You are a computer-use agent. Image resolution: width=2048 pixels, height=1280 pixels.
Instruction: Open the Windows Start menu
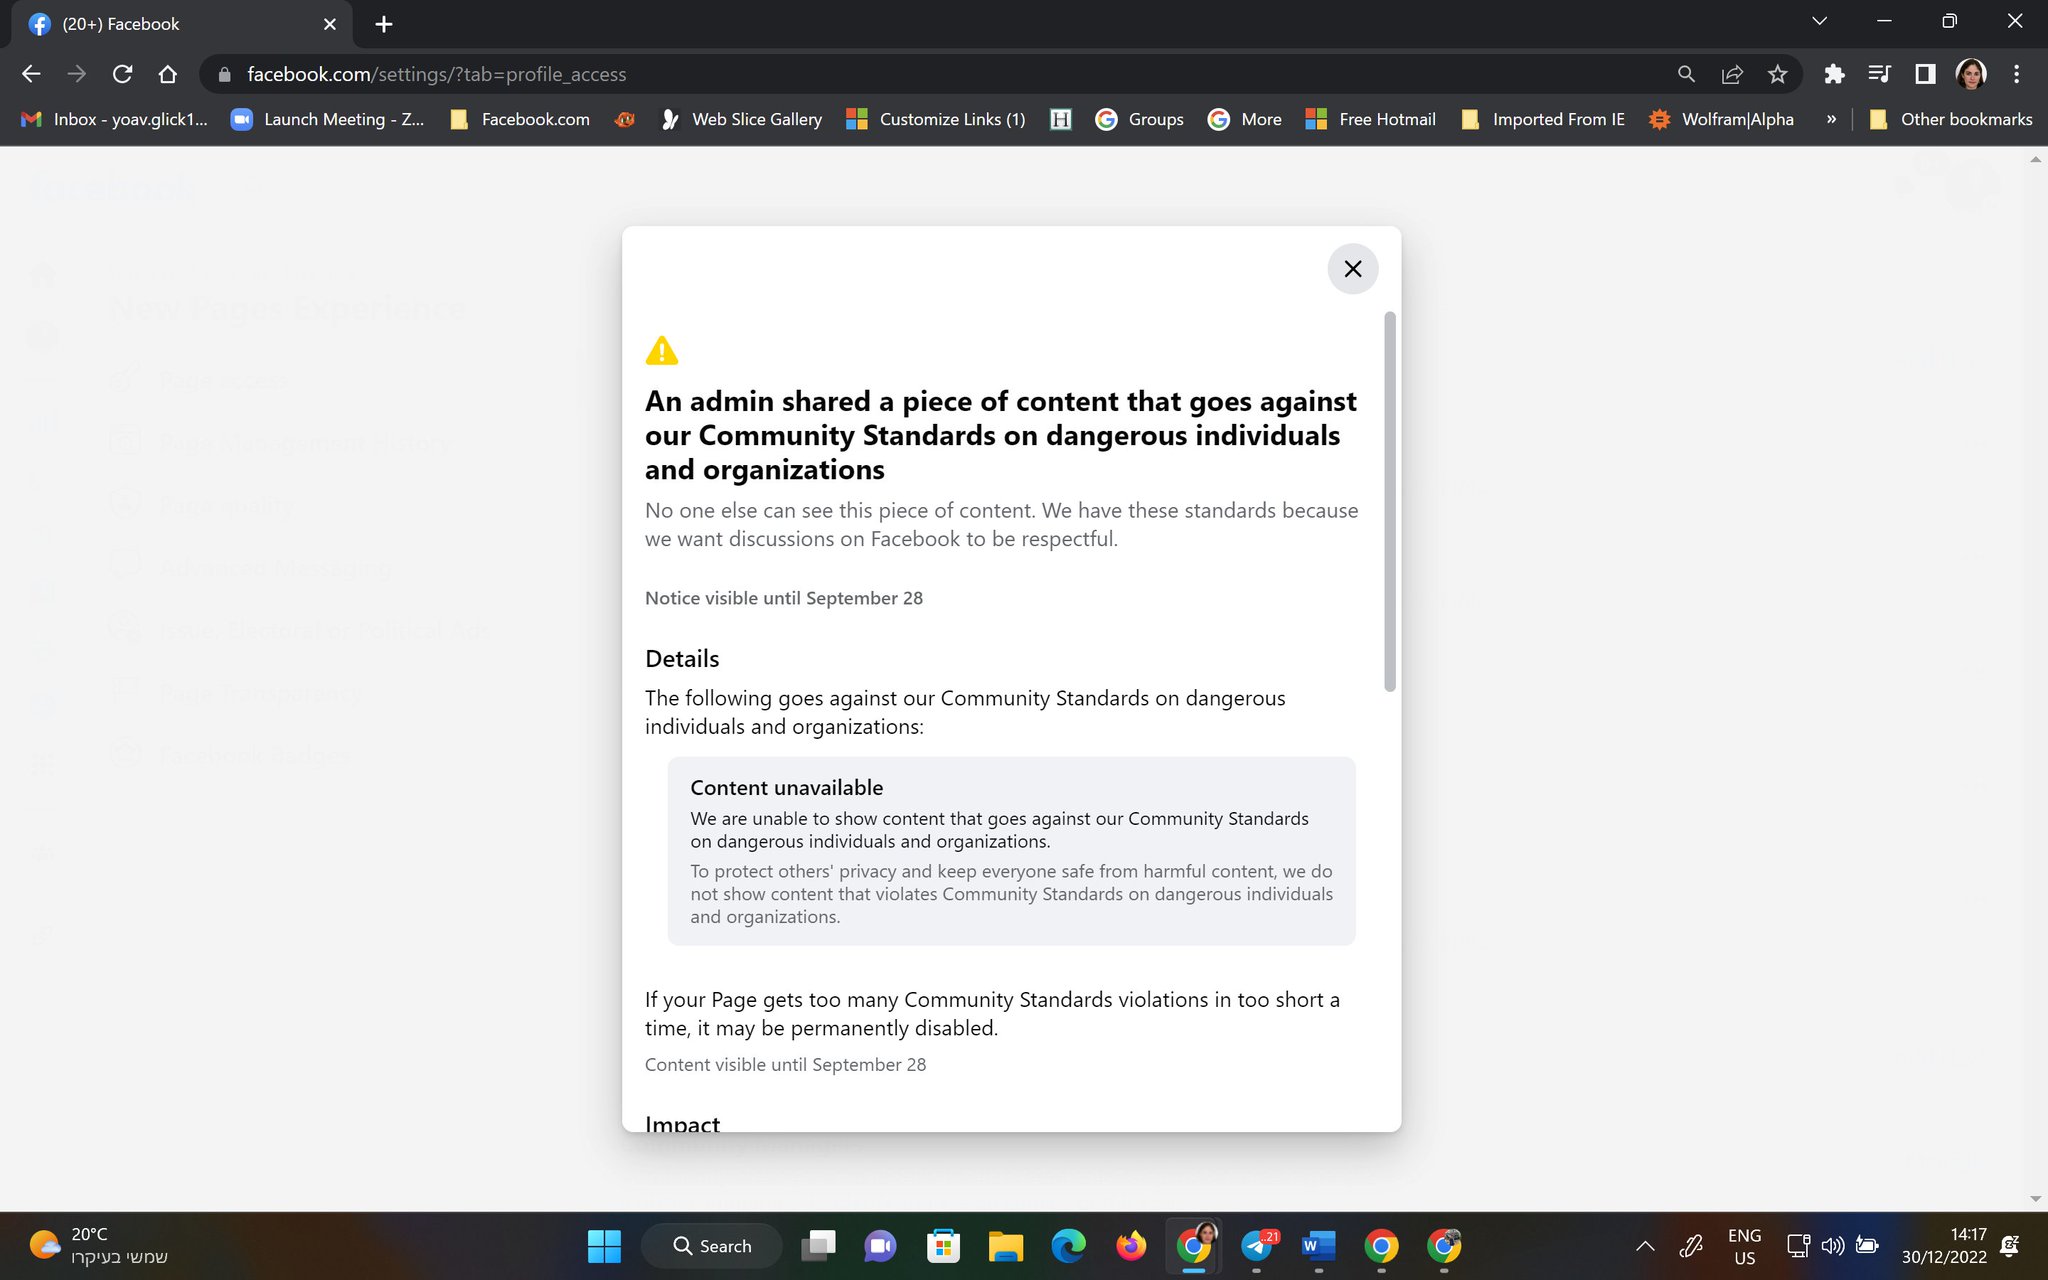[604, 1246]
